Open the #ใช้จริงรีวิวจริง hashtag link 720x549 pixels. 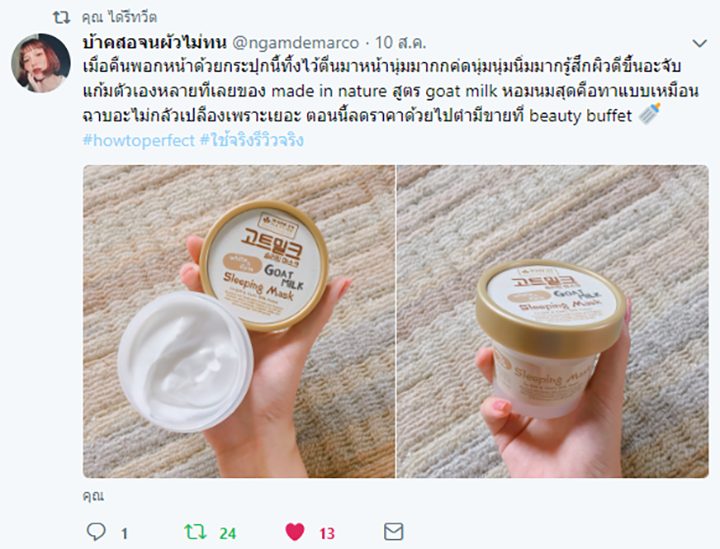252,140
